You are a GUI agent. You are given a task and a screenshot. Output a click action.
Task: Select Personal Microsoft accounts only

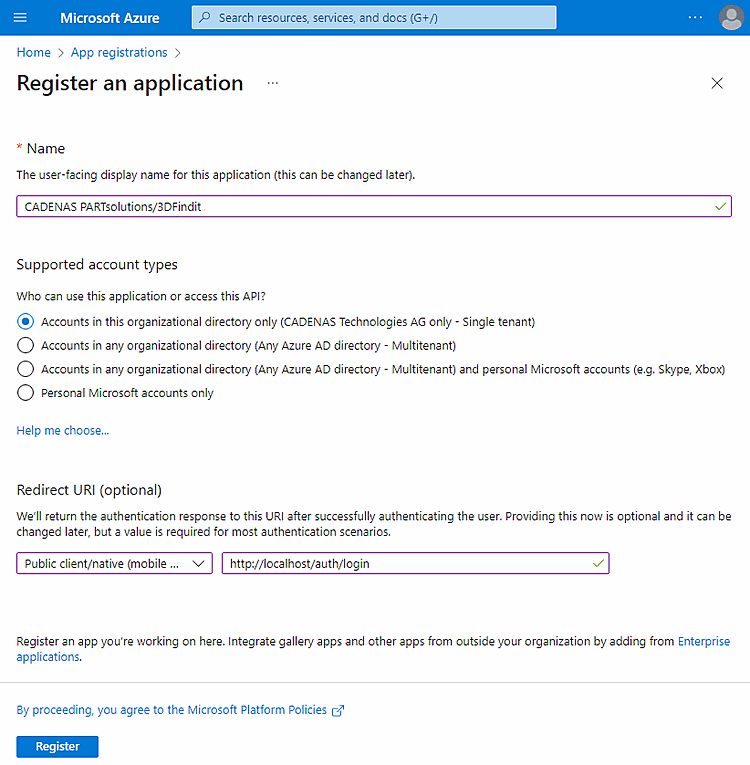click(x=26, y=393)
